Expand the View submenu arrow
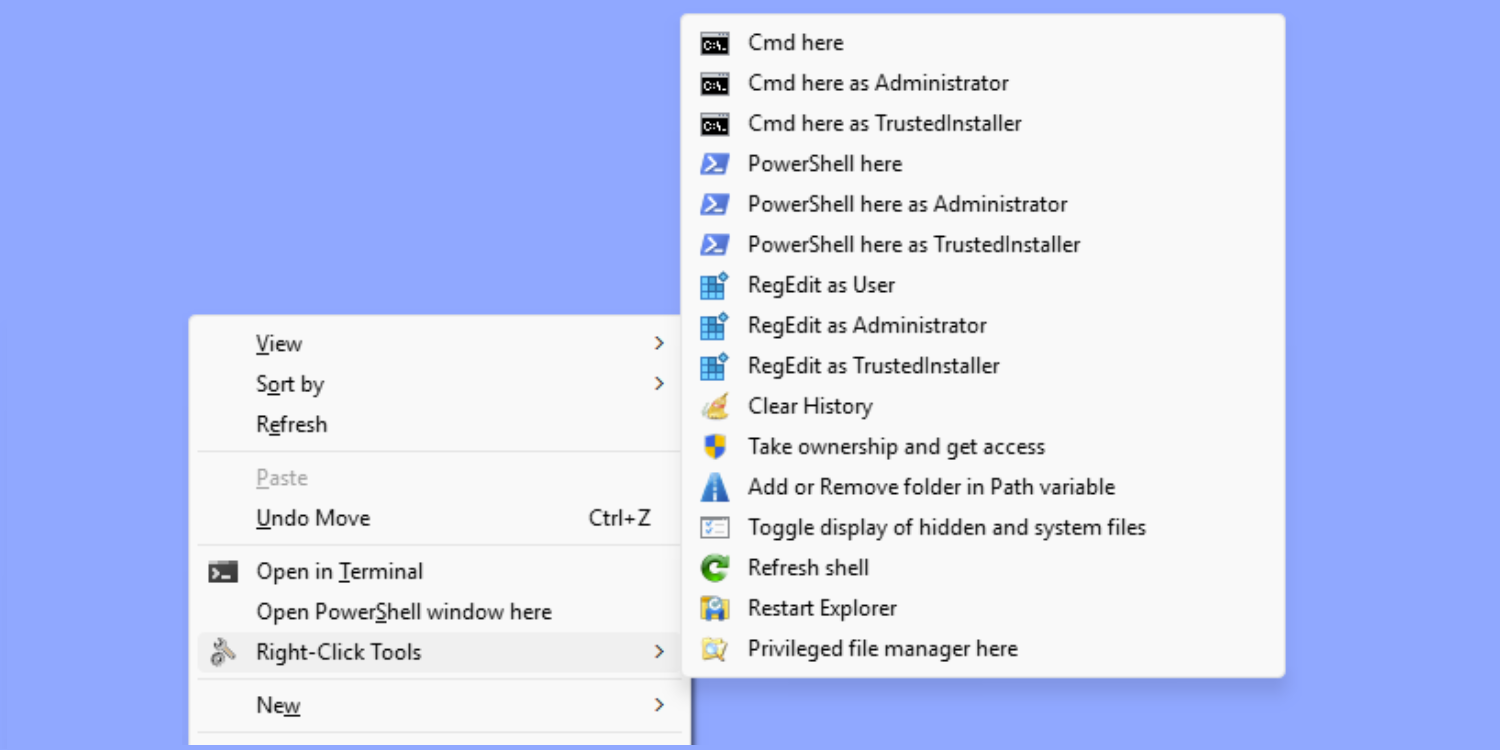The width and height of the screenshot is (1500, 750). (x=659, y=344)
